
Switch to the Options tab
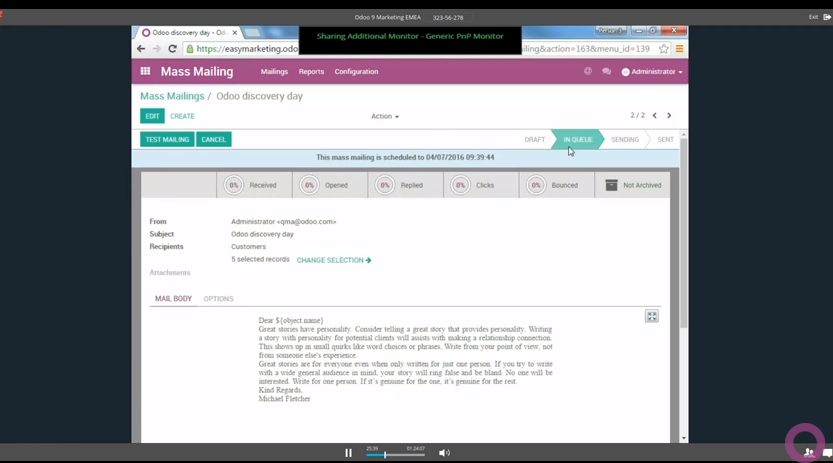click(218, 299)
